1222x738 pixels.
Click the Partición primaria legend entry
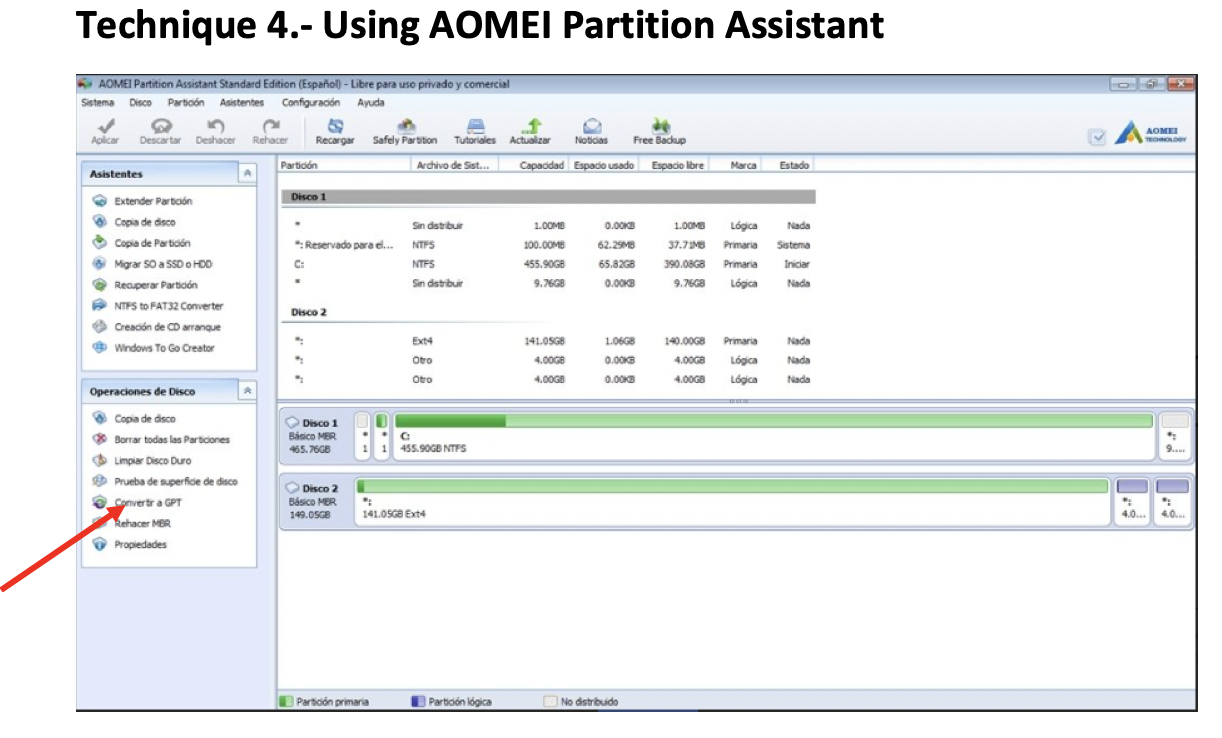[x=325, y=702]
